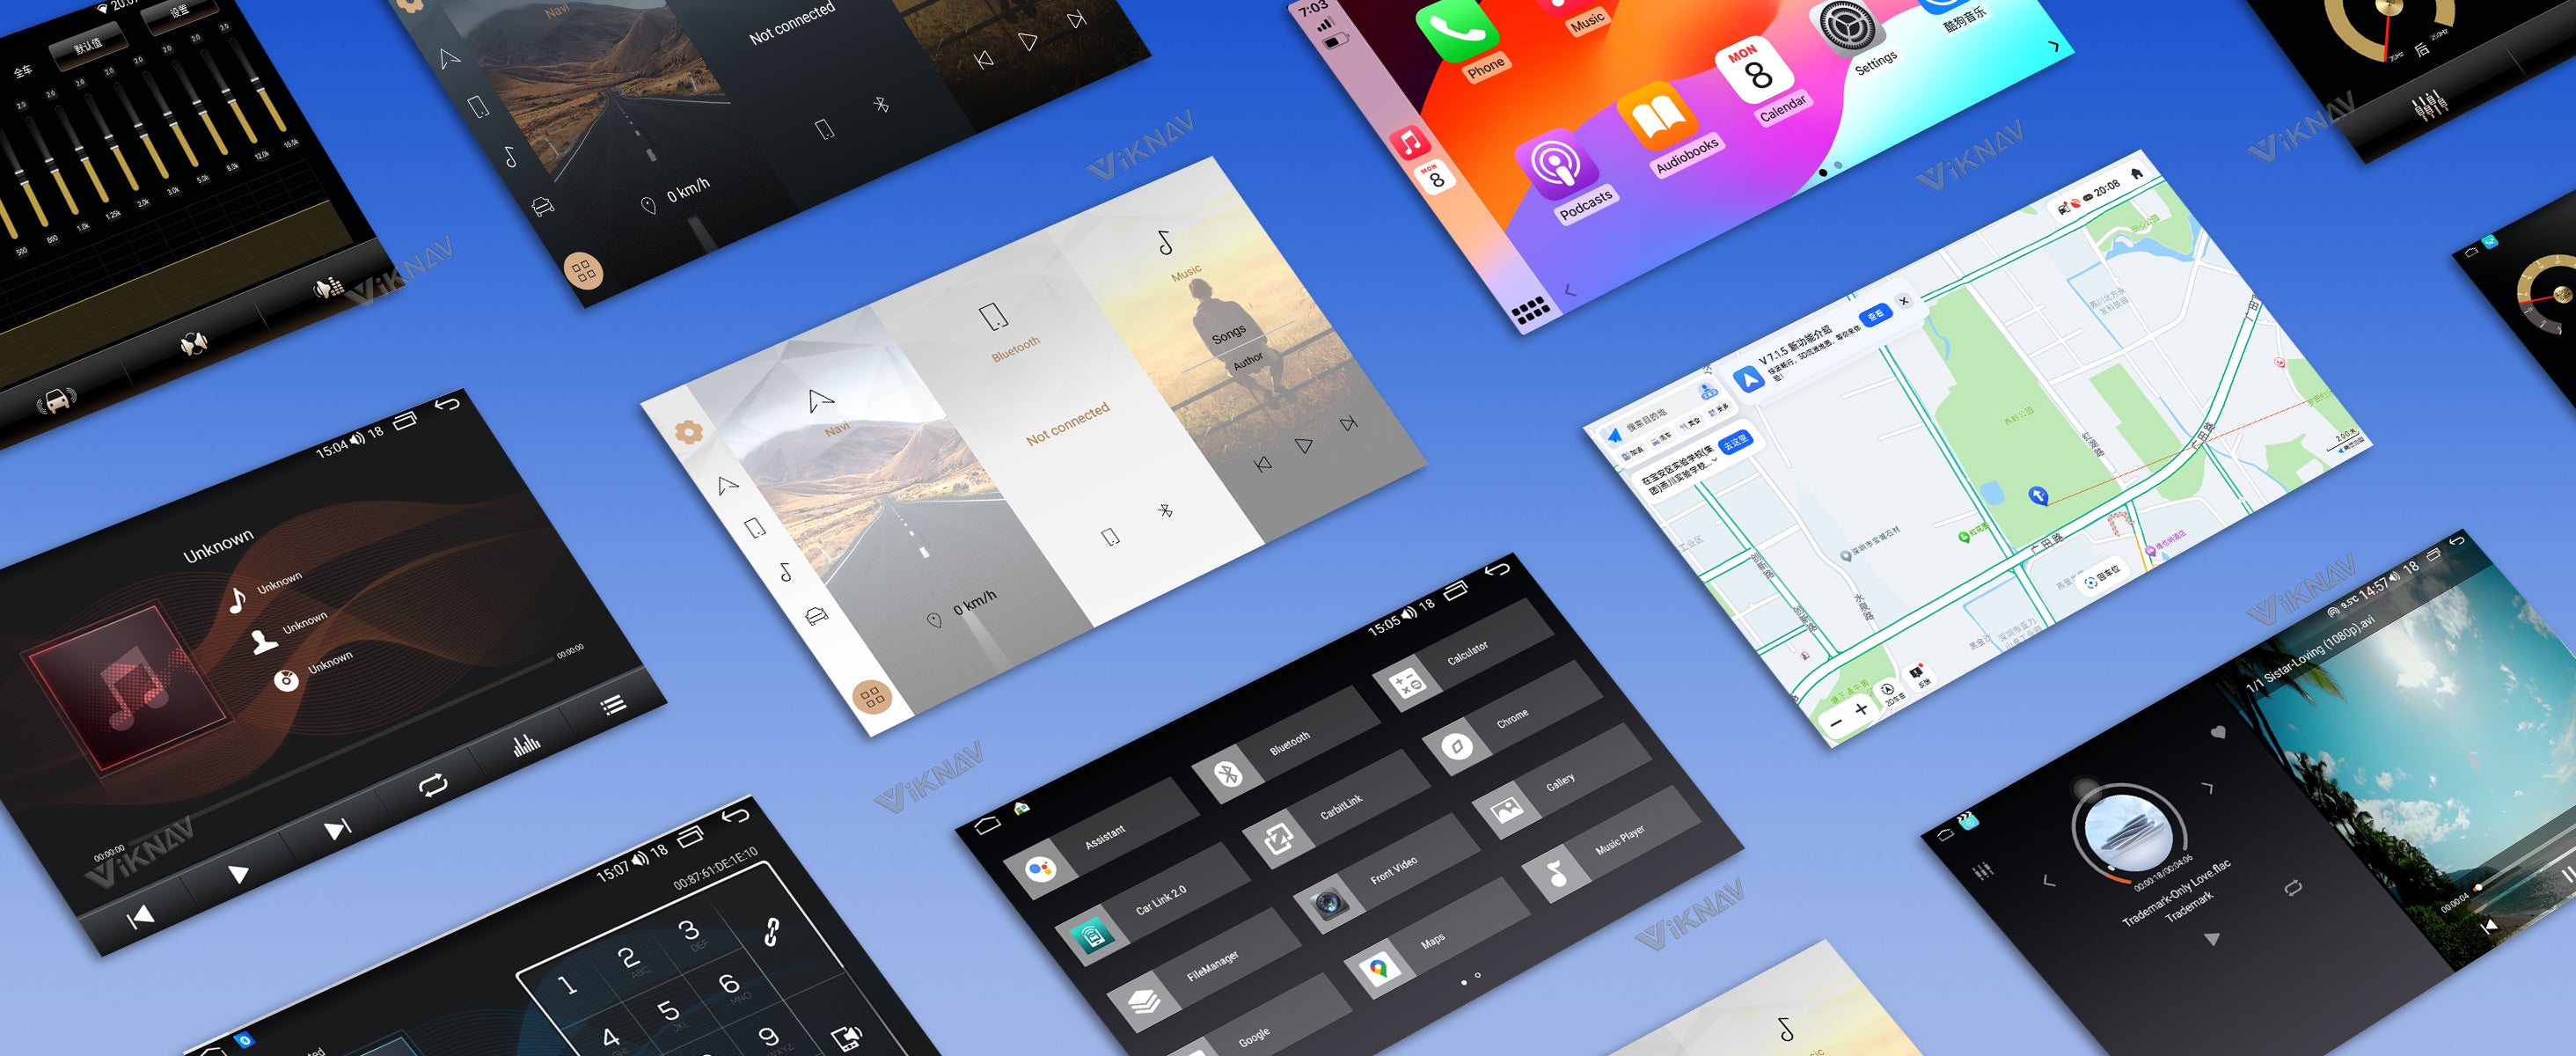This screenshot has width=2576, height=1056.
Task: Open 2D view compass on the map
Action: (x=1889, y=693)
